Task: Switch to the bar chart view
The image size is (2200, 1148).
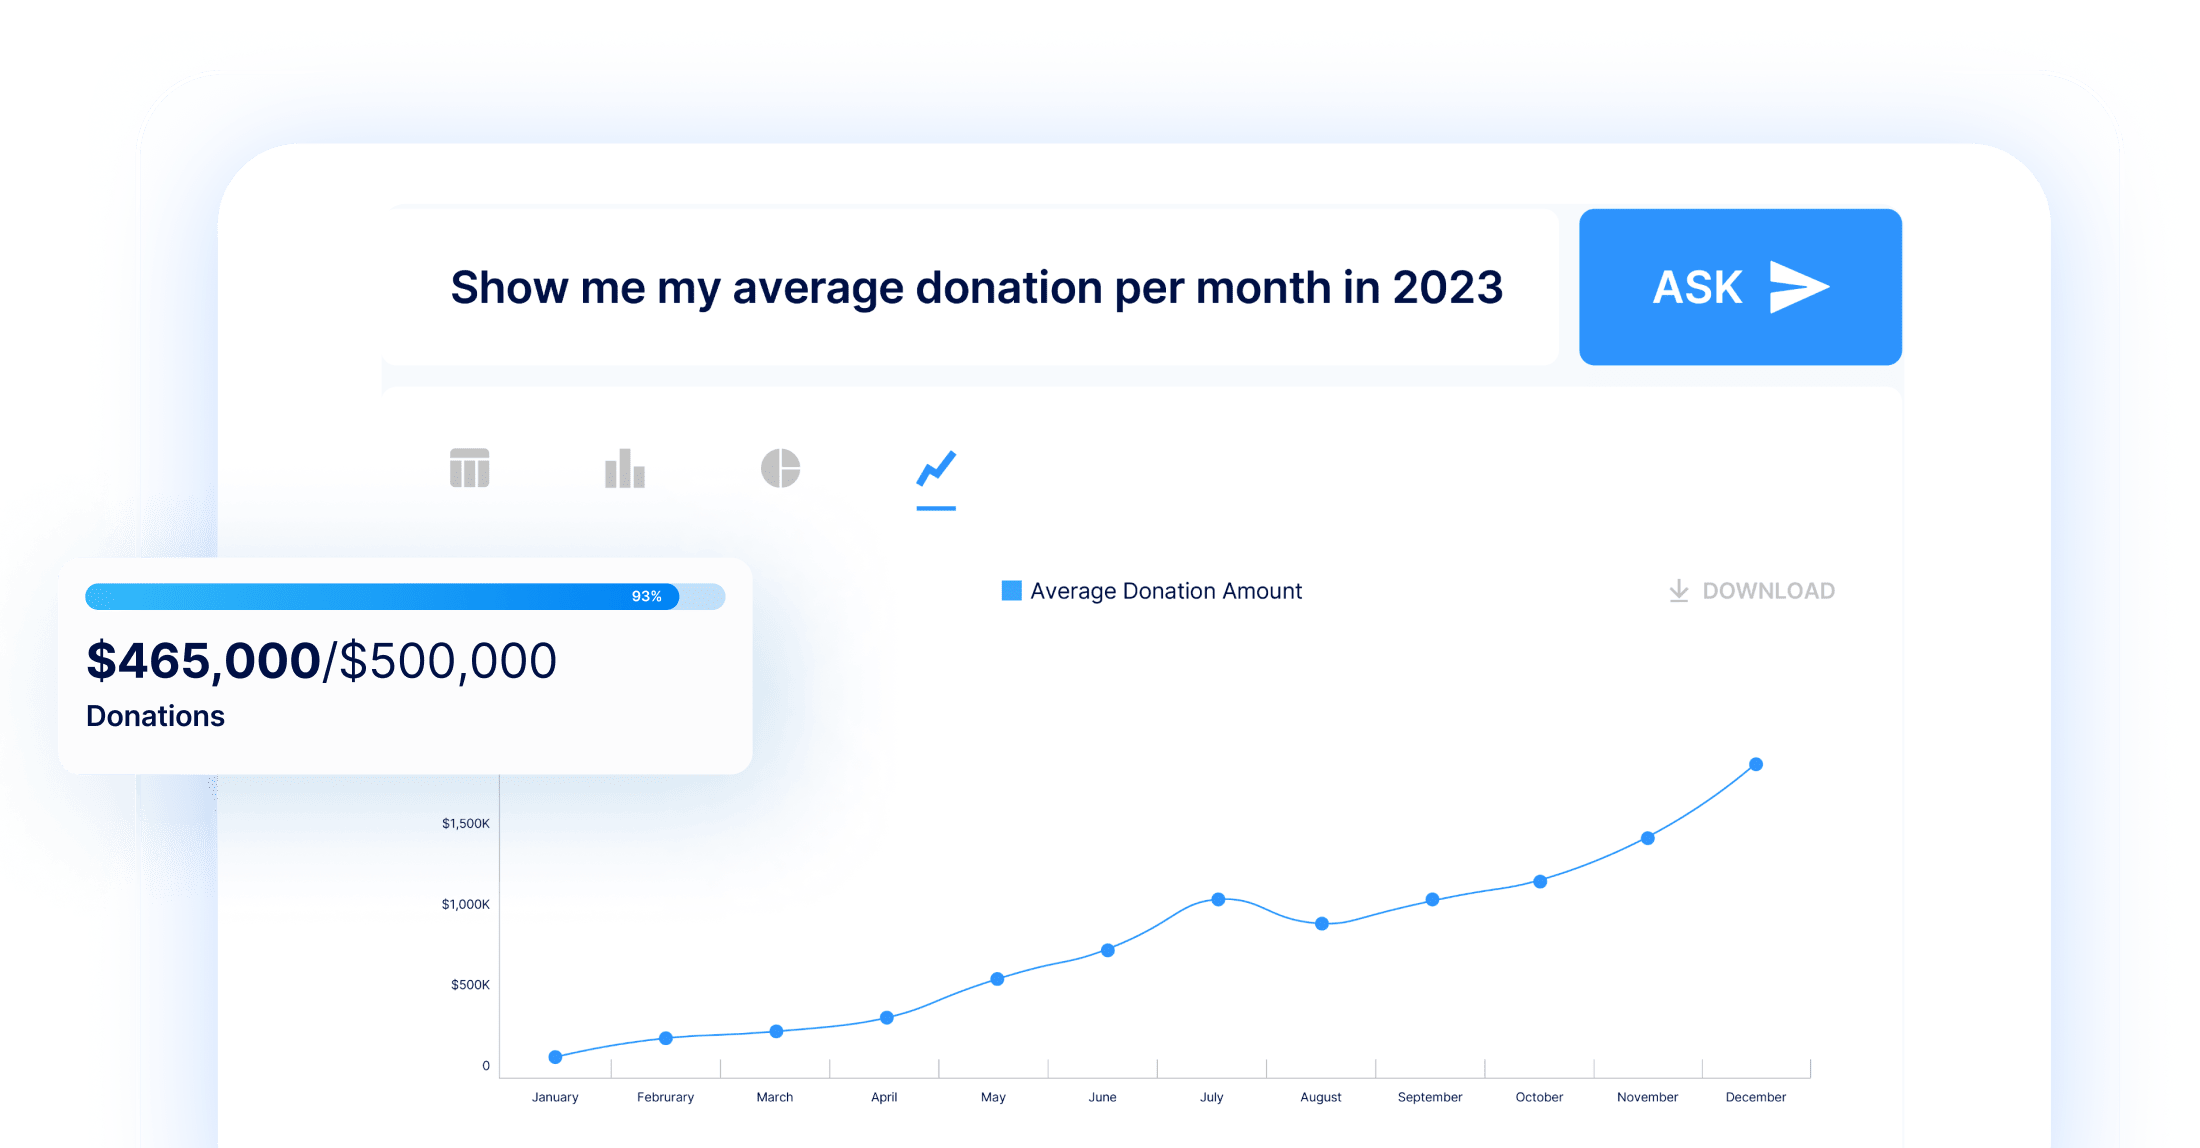Action: pos(625,468)
